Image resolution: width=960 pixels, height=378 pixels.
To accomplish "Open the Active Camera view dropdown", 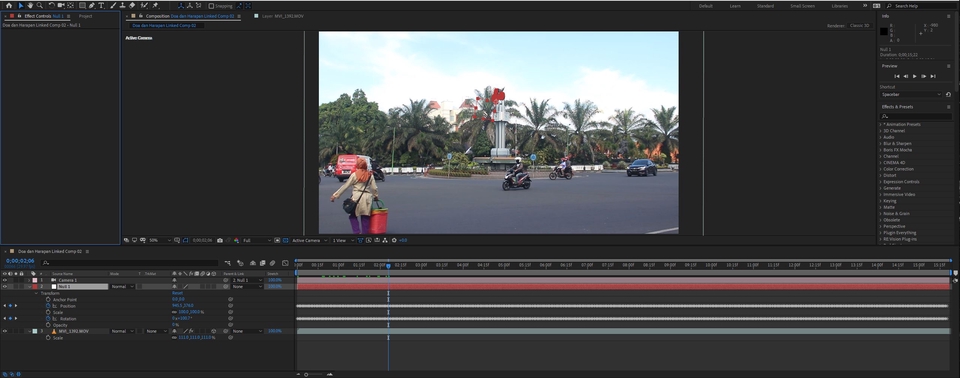I will coord(309,240).
